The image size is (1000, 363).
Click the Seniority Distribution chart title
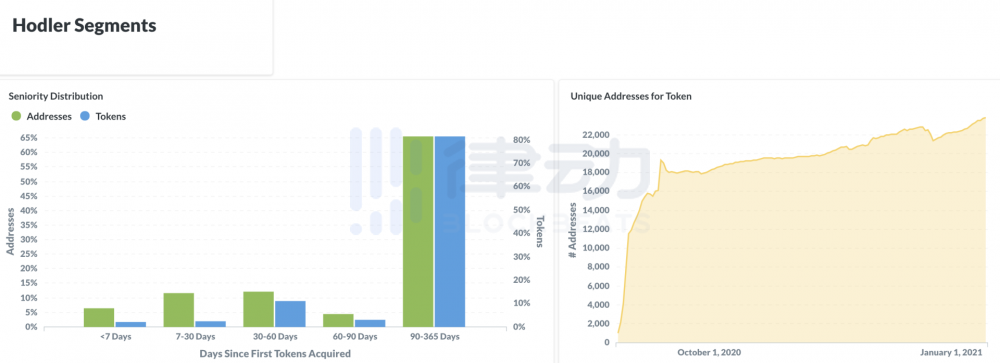tap(56, 96)
